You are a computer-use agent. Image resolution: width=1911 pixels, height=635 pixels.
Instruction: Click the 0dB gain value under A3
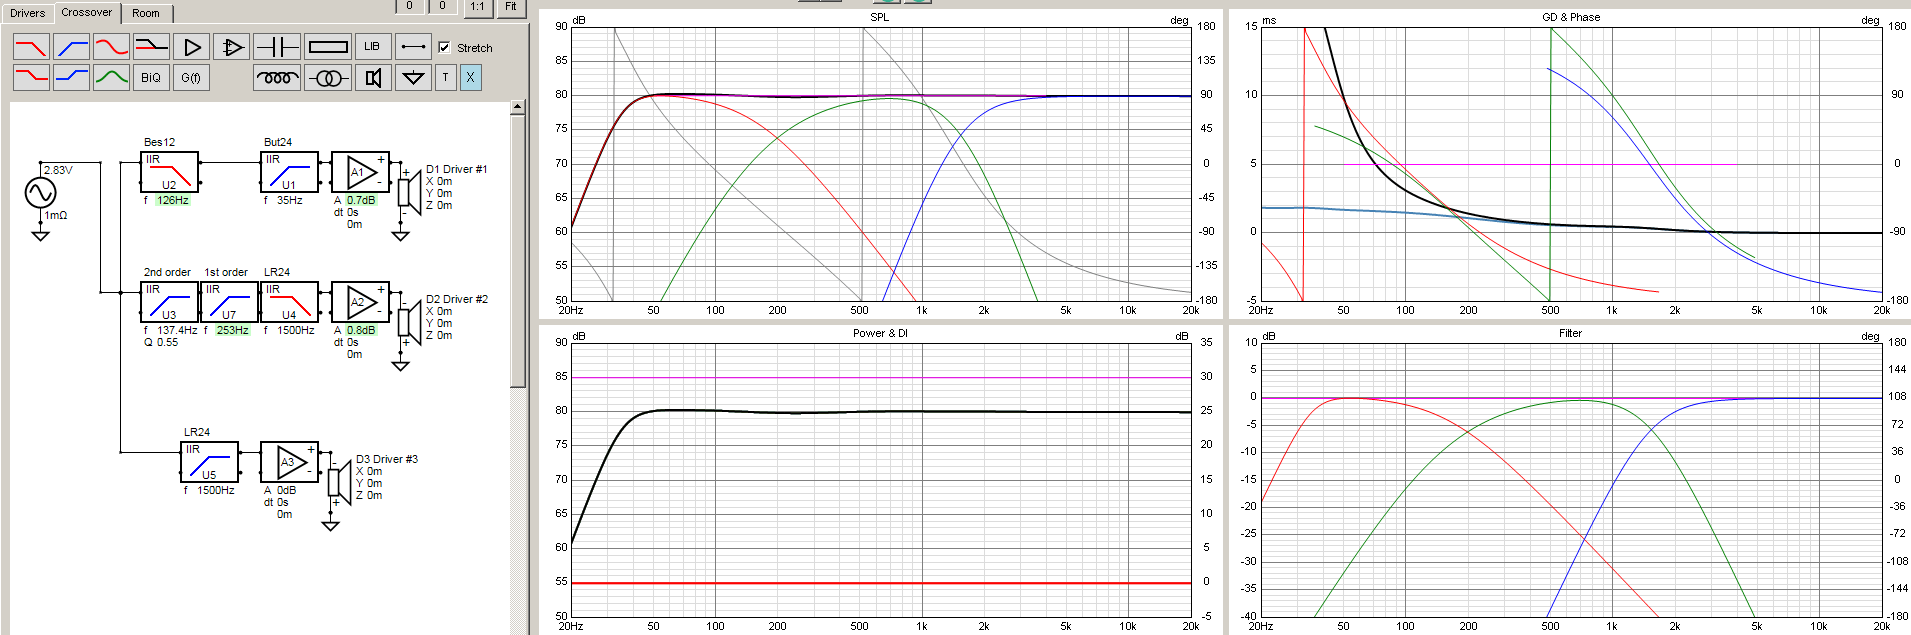tap(287, 490)
